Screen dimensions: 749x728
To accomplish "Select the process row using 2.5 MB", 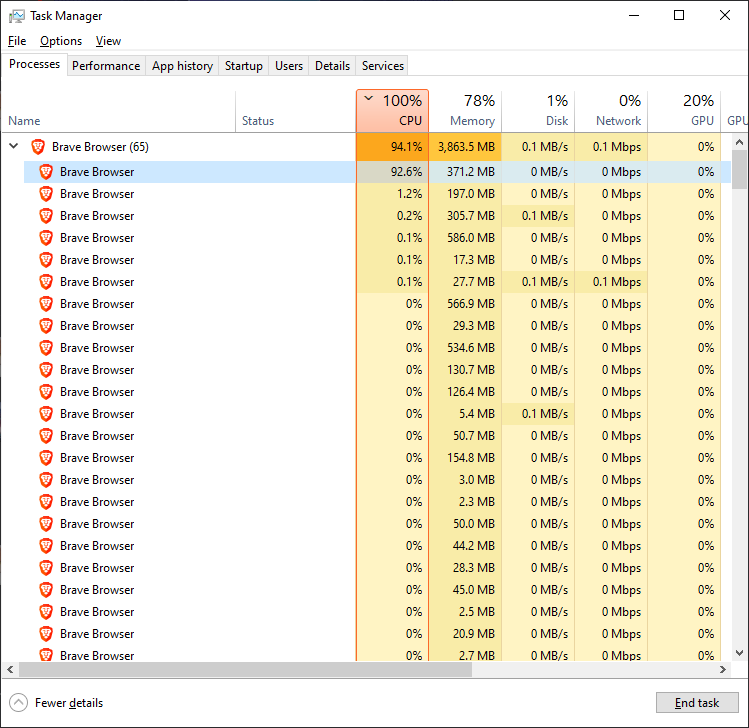I will pyautogui.click(x=377, y=611).
